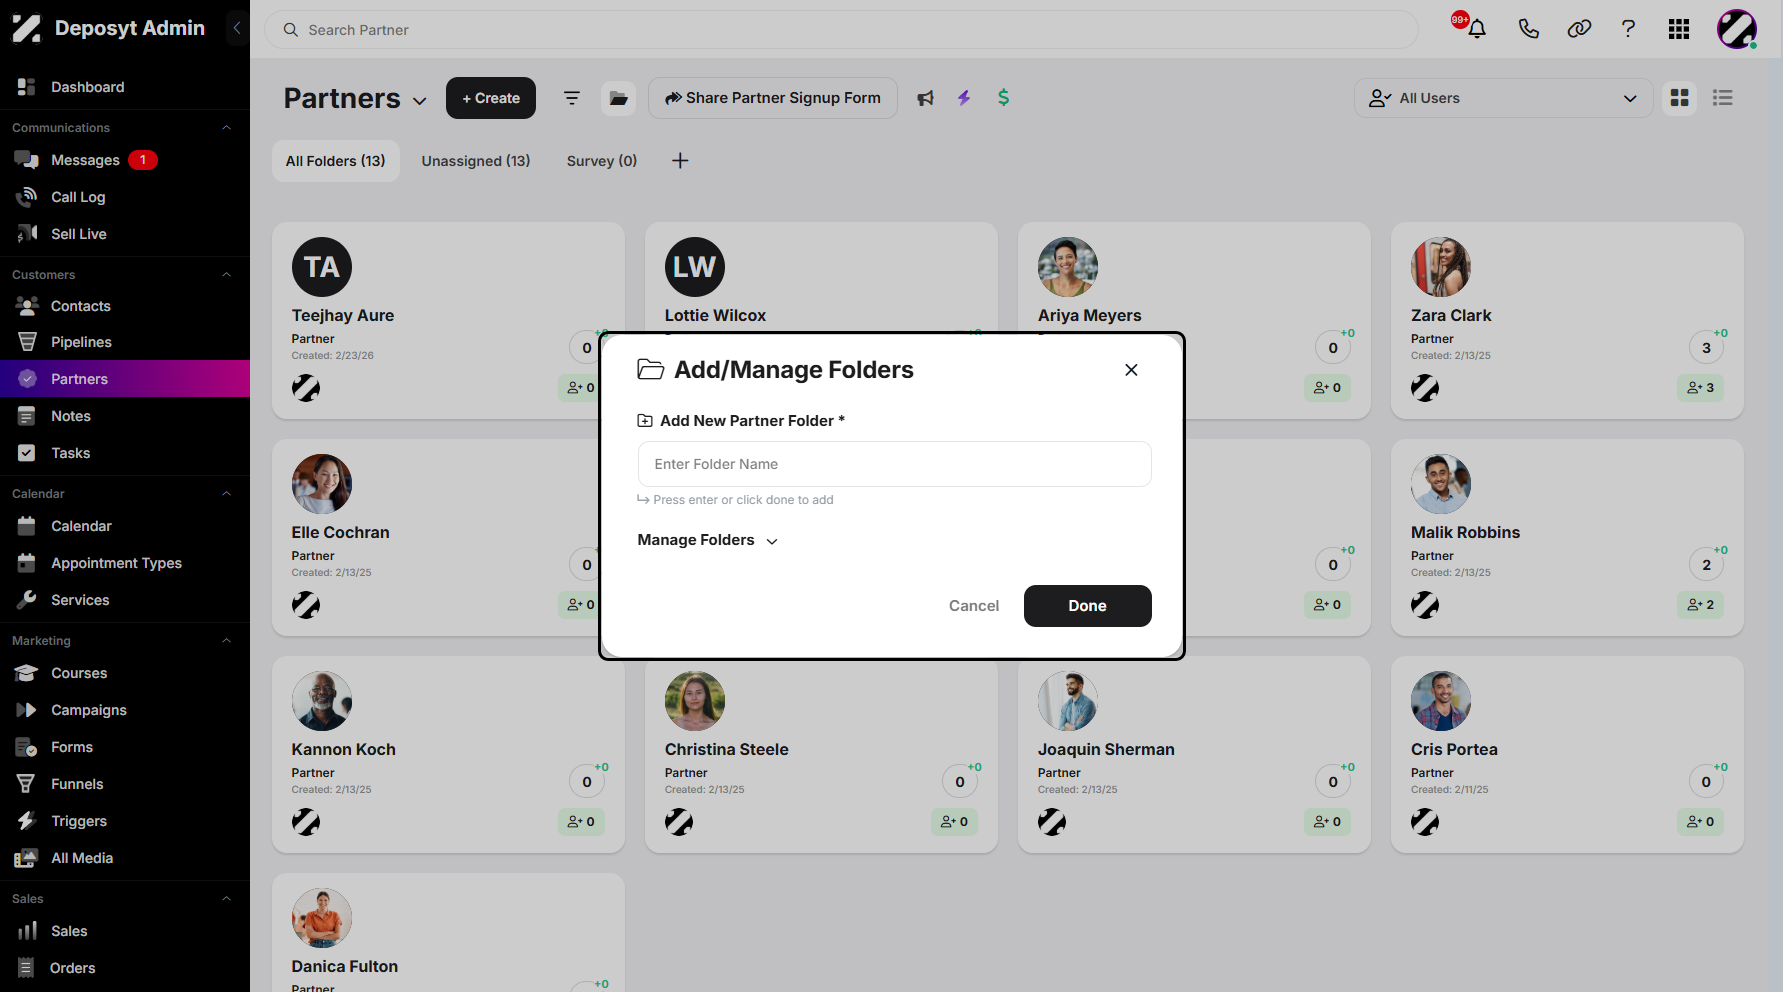This screenshot has width=1783, height=992.
Task: Open Messages in the sidebar
Action: coord(125,160)
